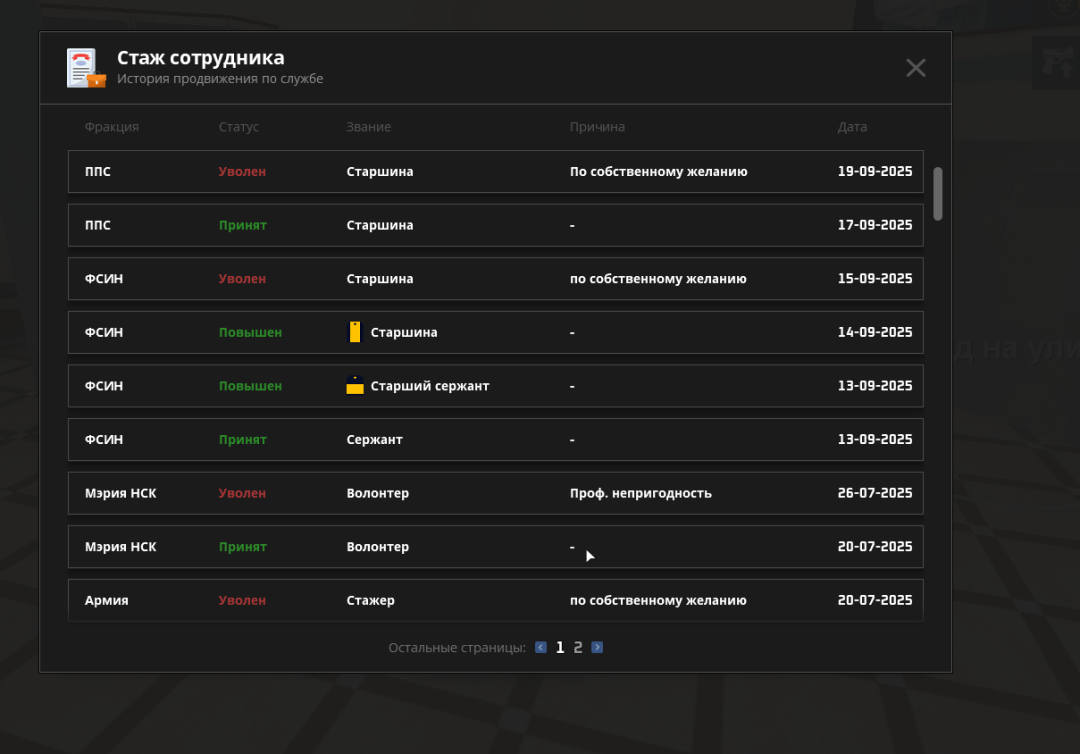
Task: Click the Старший сержант rank insignia icon
Action: click(354, 386)
